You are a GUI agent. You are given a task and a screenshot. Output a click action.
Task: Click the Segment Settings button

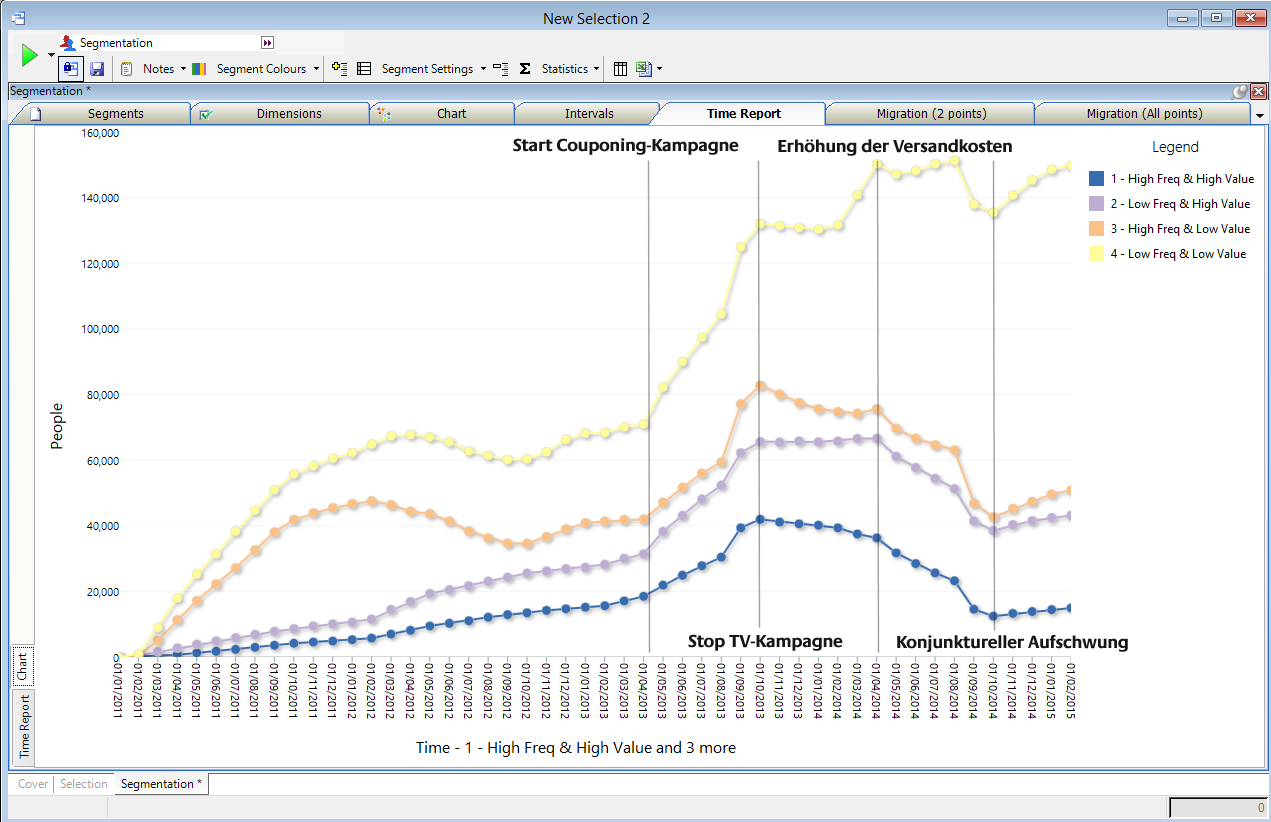pos(427,69)
